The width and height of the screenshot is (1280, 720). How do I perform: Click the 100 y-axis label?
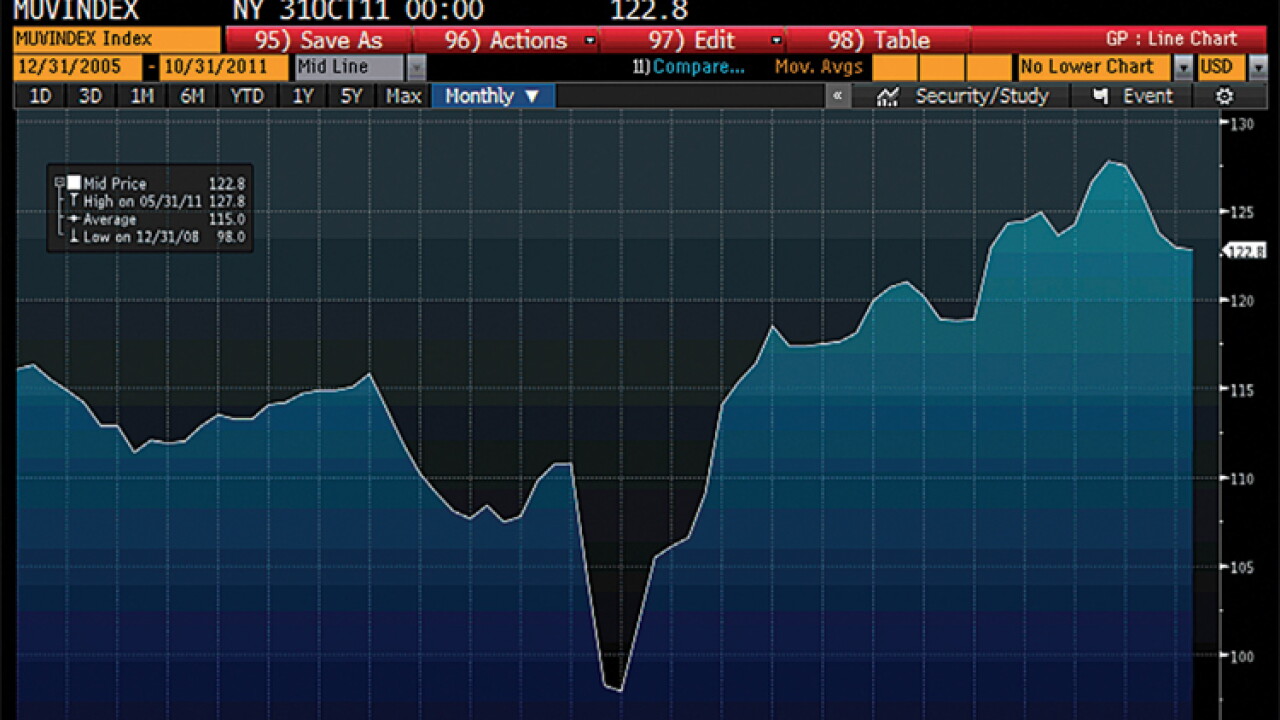tap(1242, 657)
